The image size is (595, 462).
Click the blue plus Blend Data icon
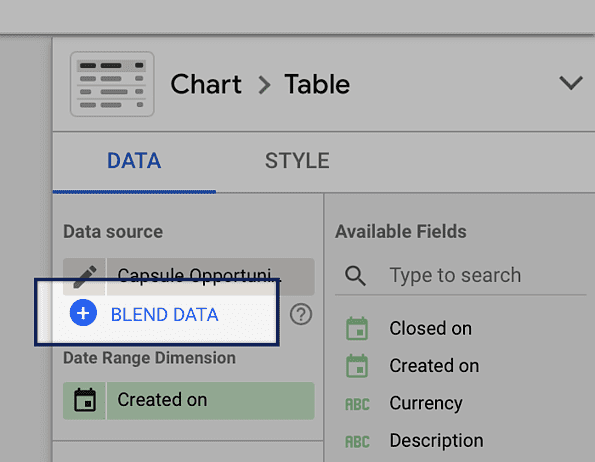tap(83, 313)
